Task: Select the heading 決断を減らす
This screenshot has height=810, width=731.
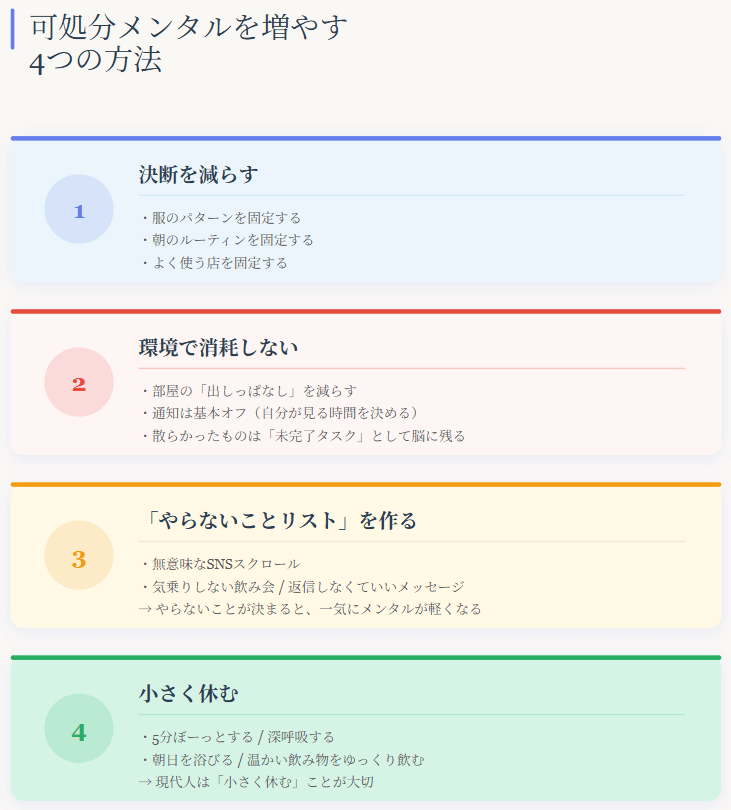Action: pyautogui.click(x=198, y=175)
